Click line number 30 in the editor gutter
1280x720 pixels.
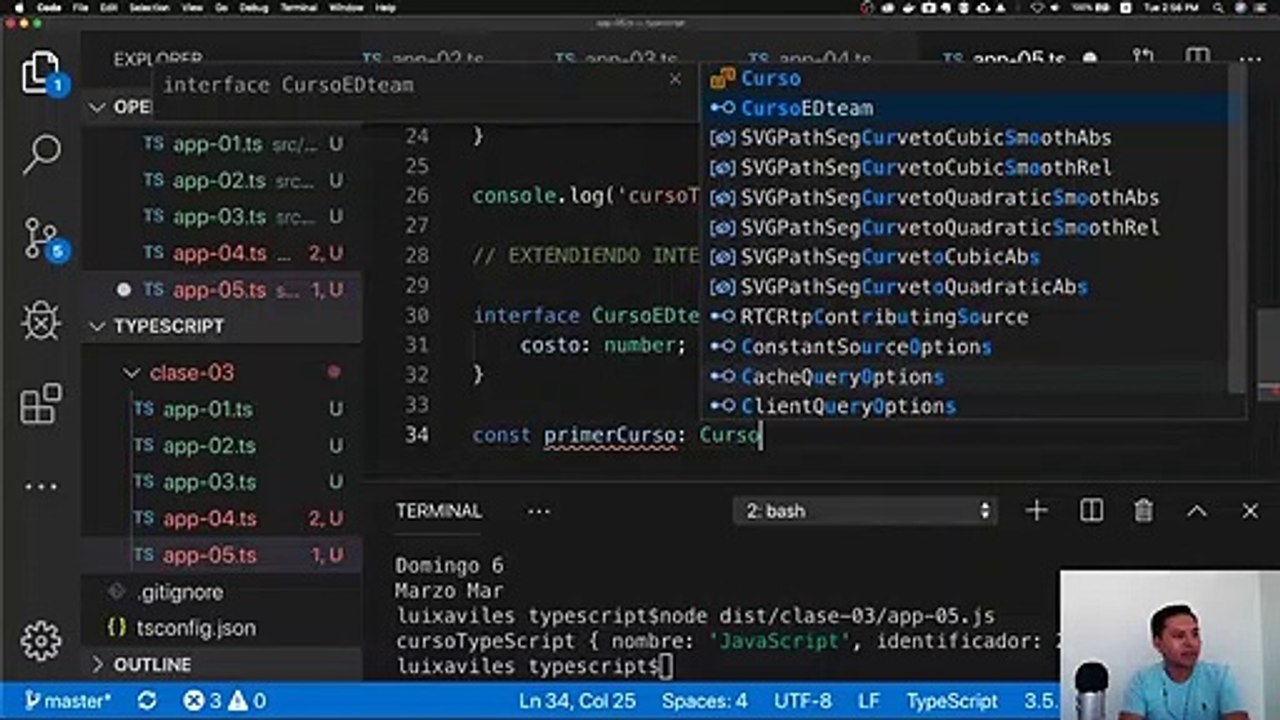pyautogui.click(x=418, y=316)
